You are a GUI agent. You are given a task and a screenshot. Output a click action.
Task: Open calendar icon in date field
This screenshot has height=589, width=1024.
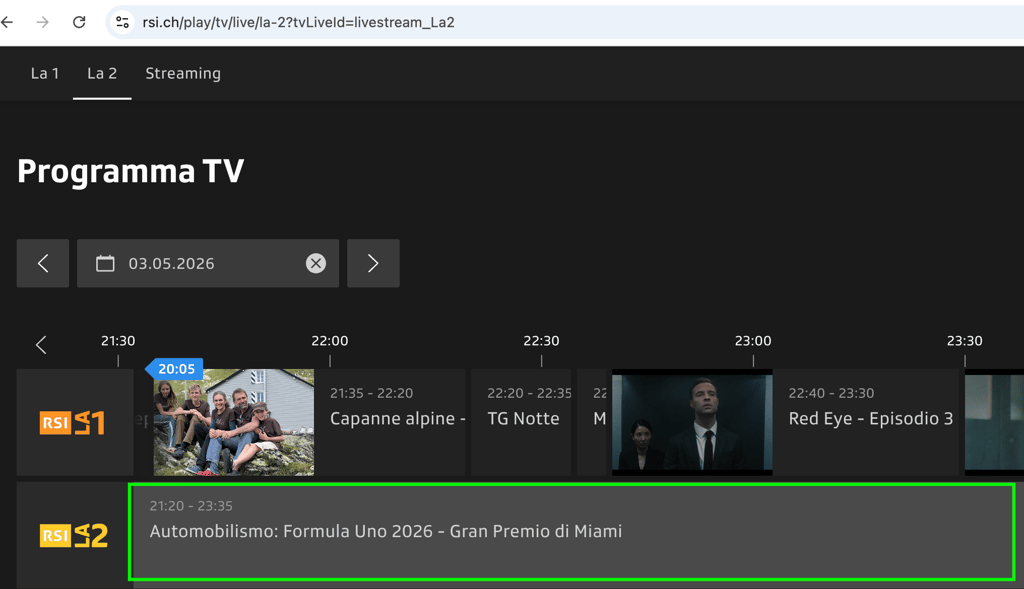pyautogui.click(x=105, y=263)
